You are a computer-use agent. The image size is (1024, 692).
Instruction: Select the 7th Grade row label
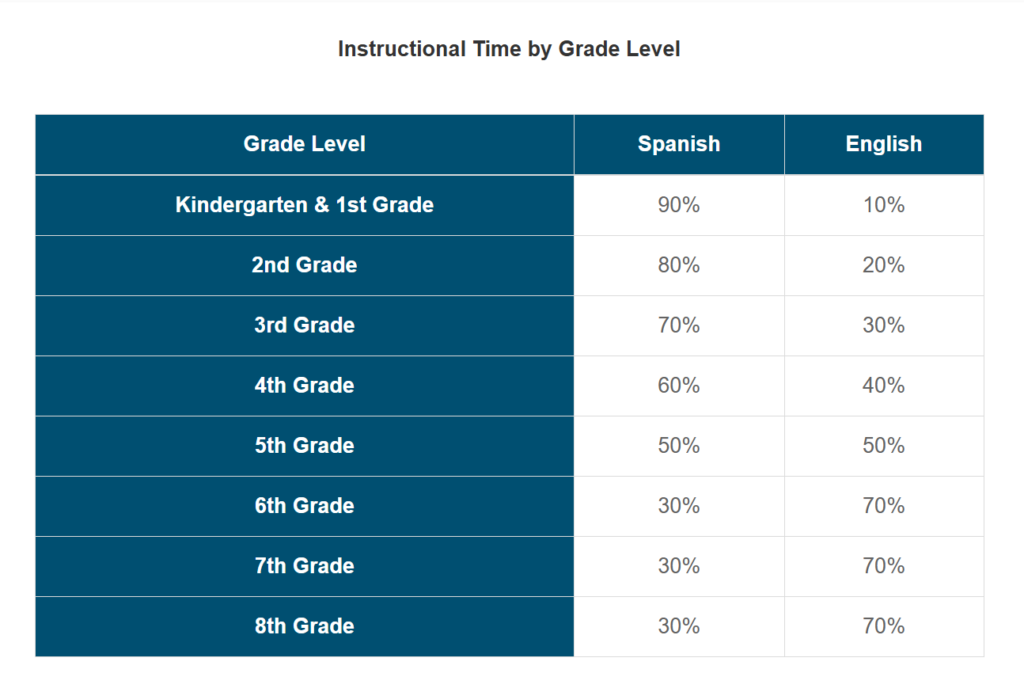(x=304, y=566)
